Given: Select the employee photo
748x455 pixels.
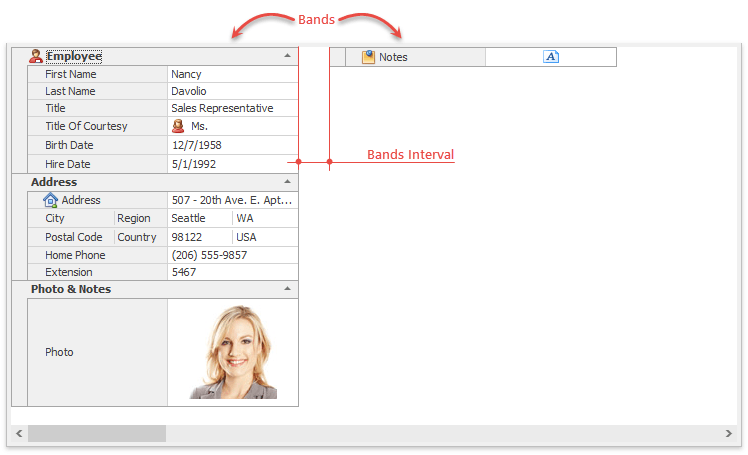Looking at the screenshot, I should click(x=233, y=352).
